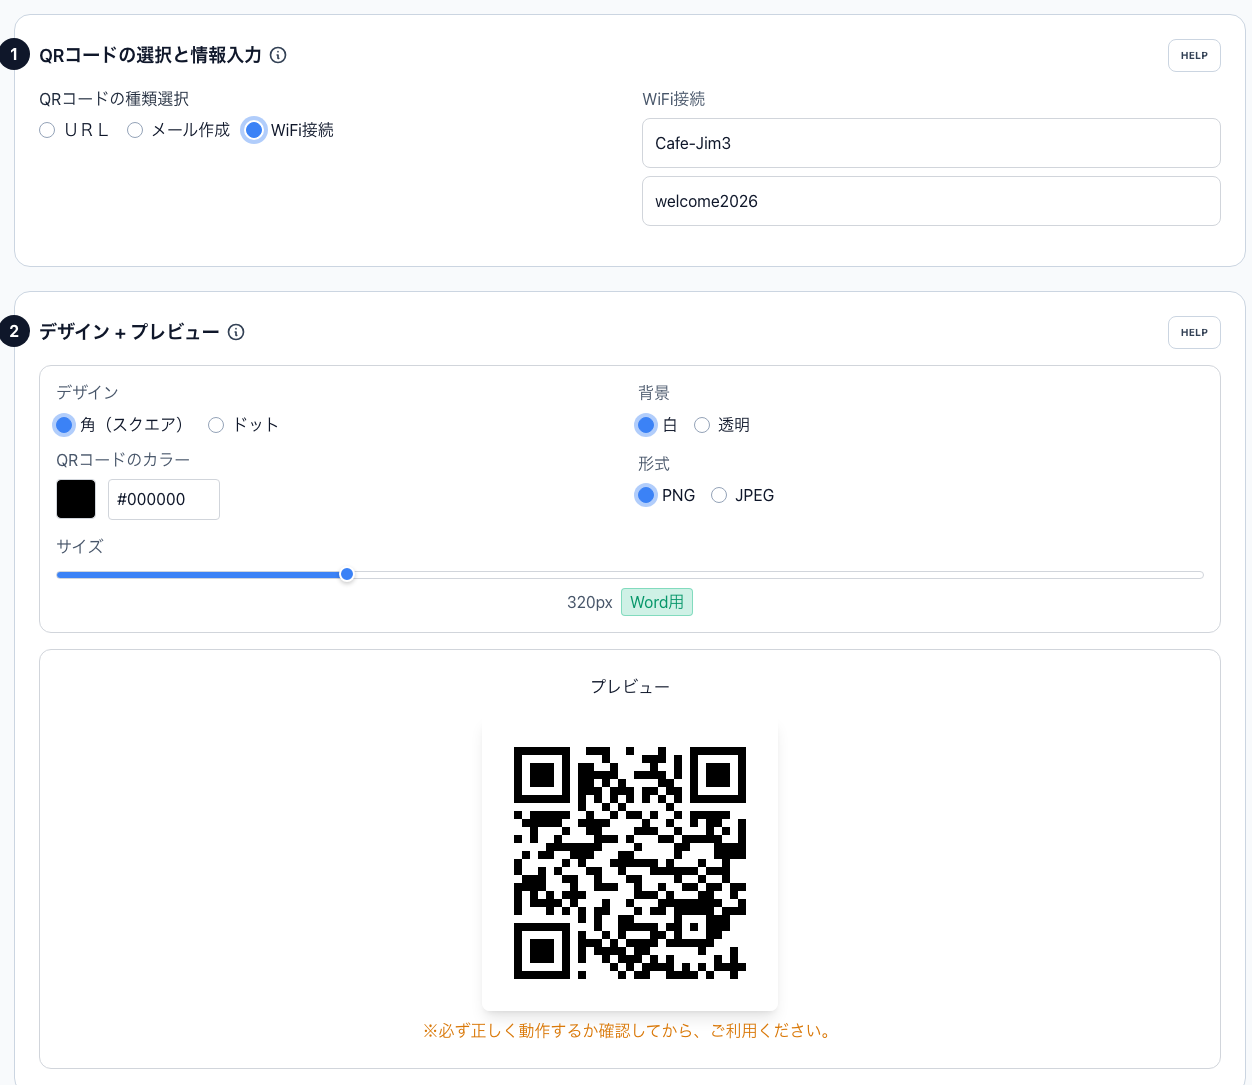This screenshot has width=1252, height=1085.
Task: Focus the #000000 hex color field
Action: point(164,499)
